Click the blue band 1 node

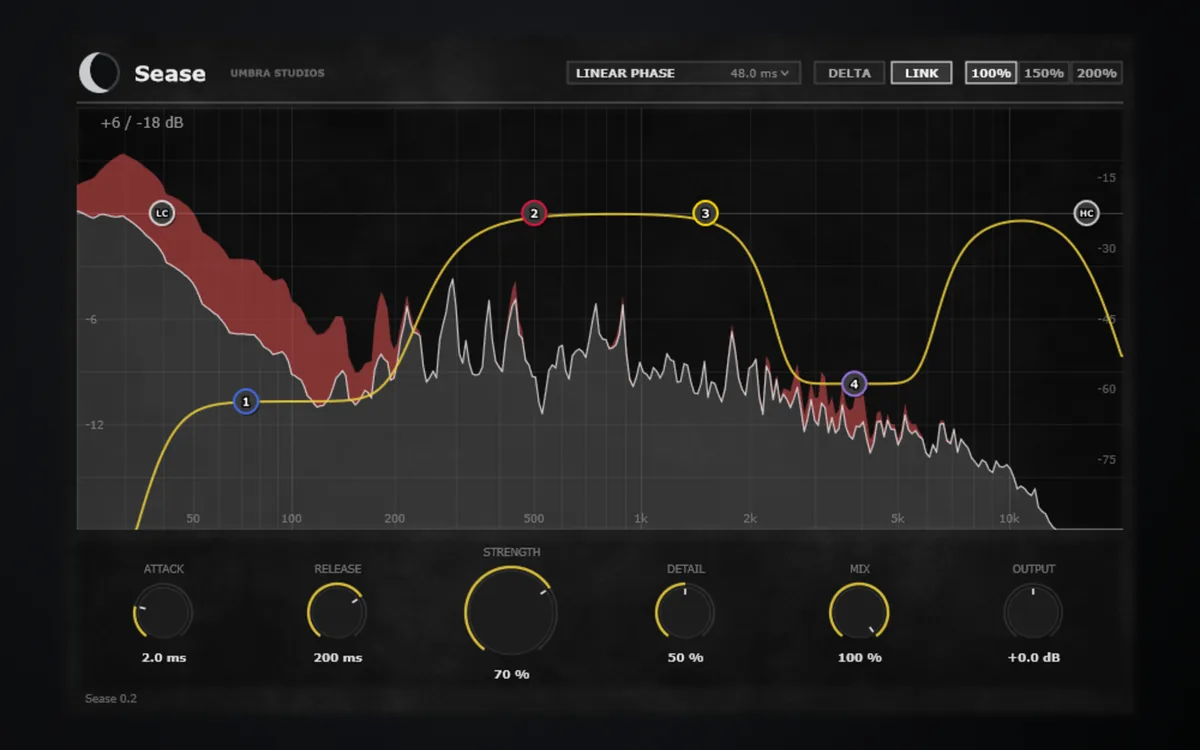246,402
